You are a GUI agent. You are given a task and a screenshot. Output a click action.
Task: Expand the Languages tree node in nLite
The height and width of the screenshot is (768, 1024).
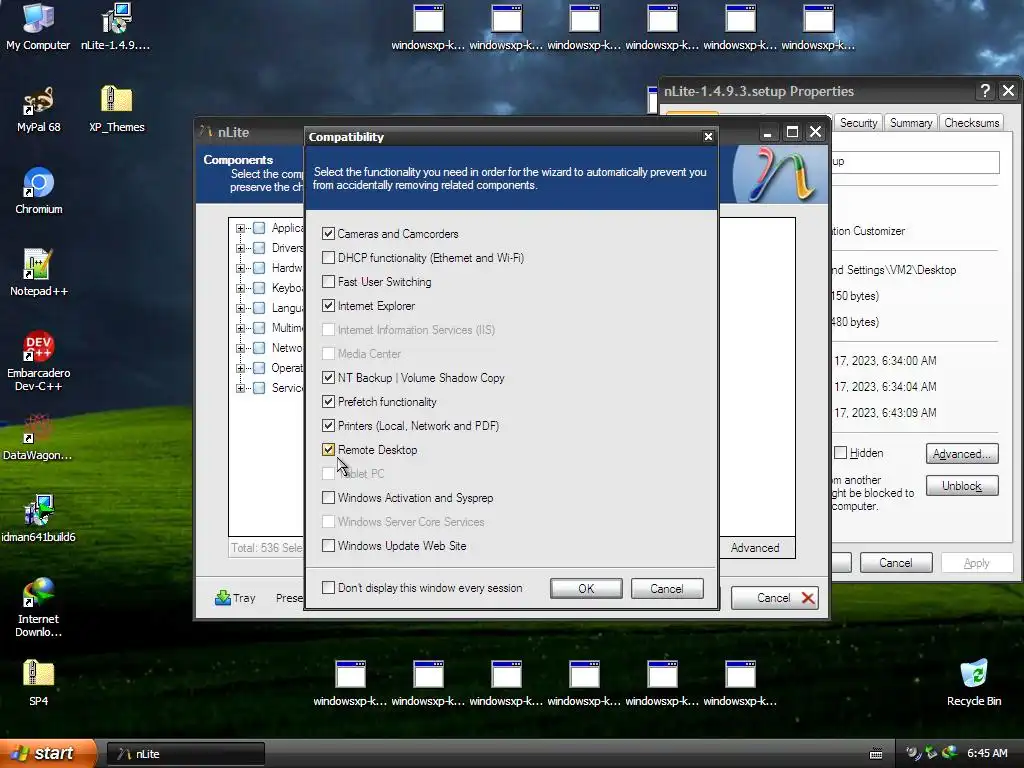240,308
